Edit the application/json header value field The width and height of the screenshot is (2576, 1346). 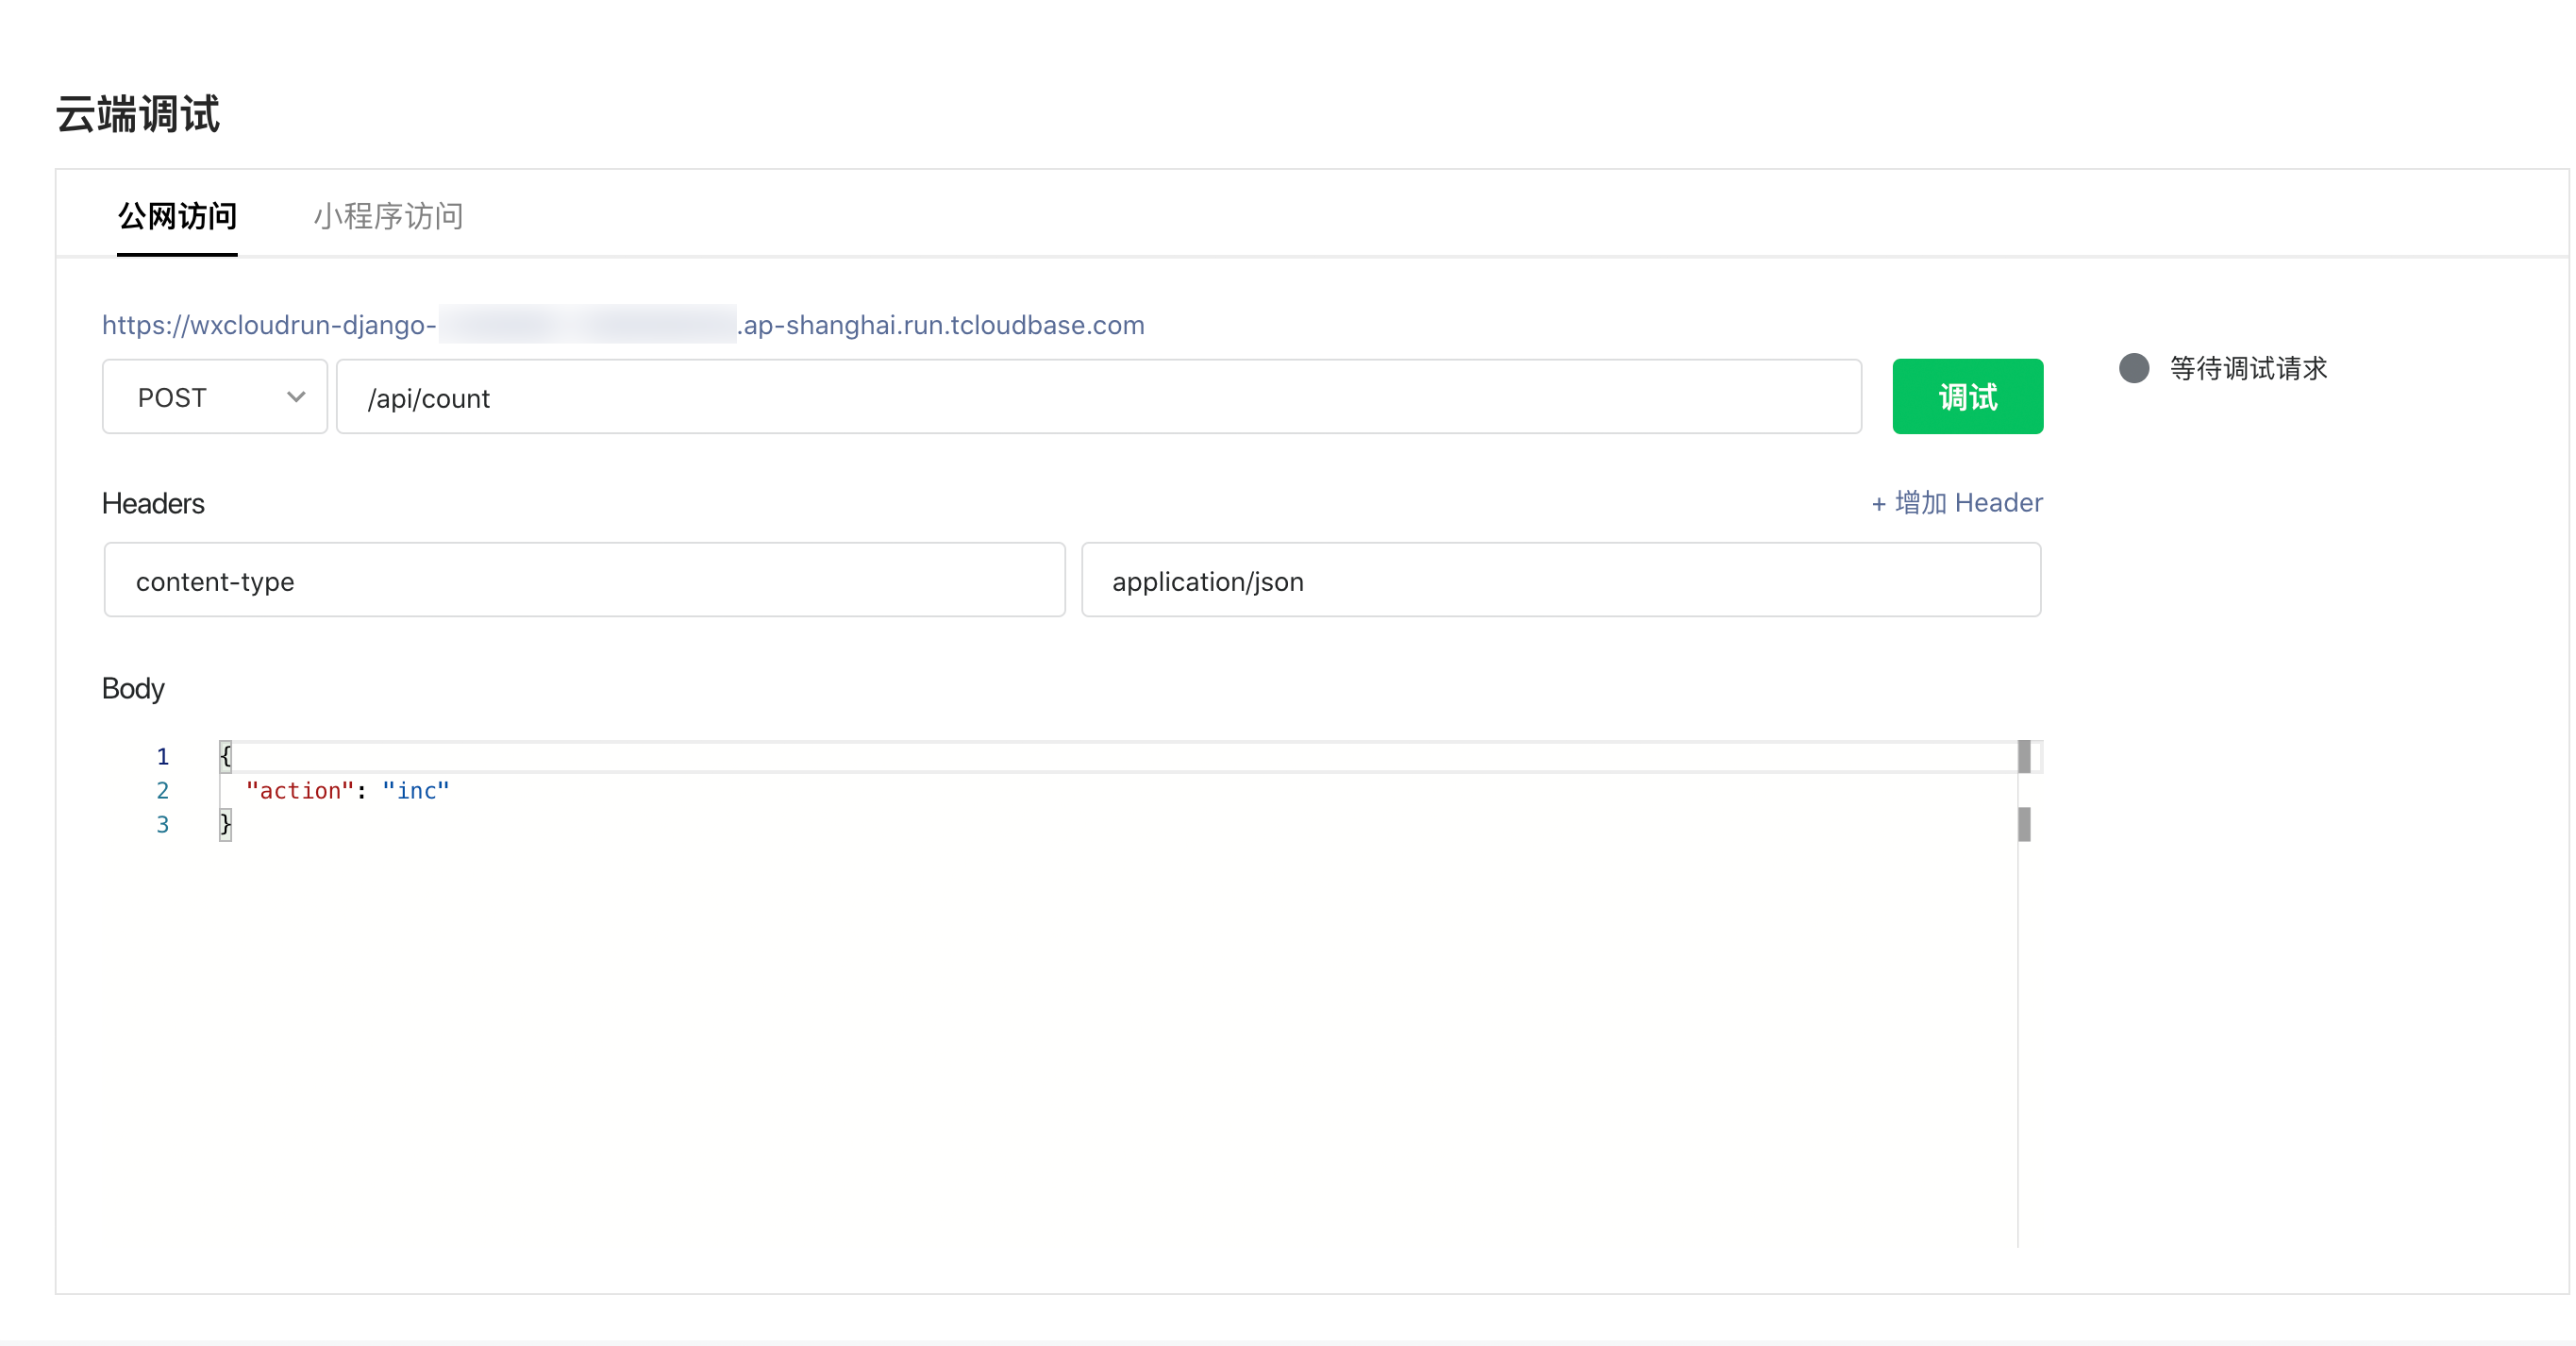point(1560,581)
